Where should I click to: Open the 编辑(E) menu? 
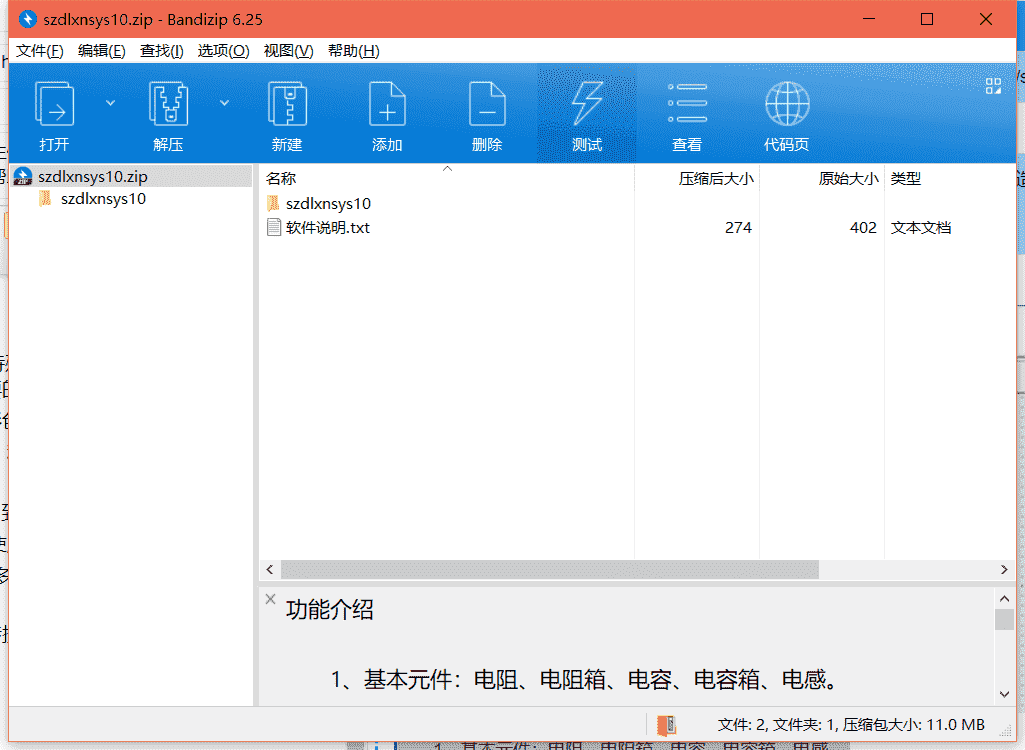point(101,51)
